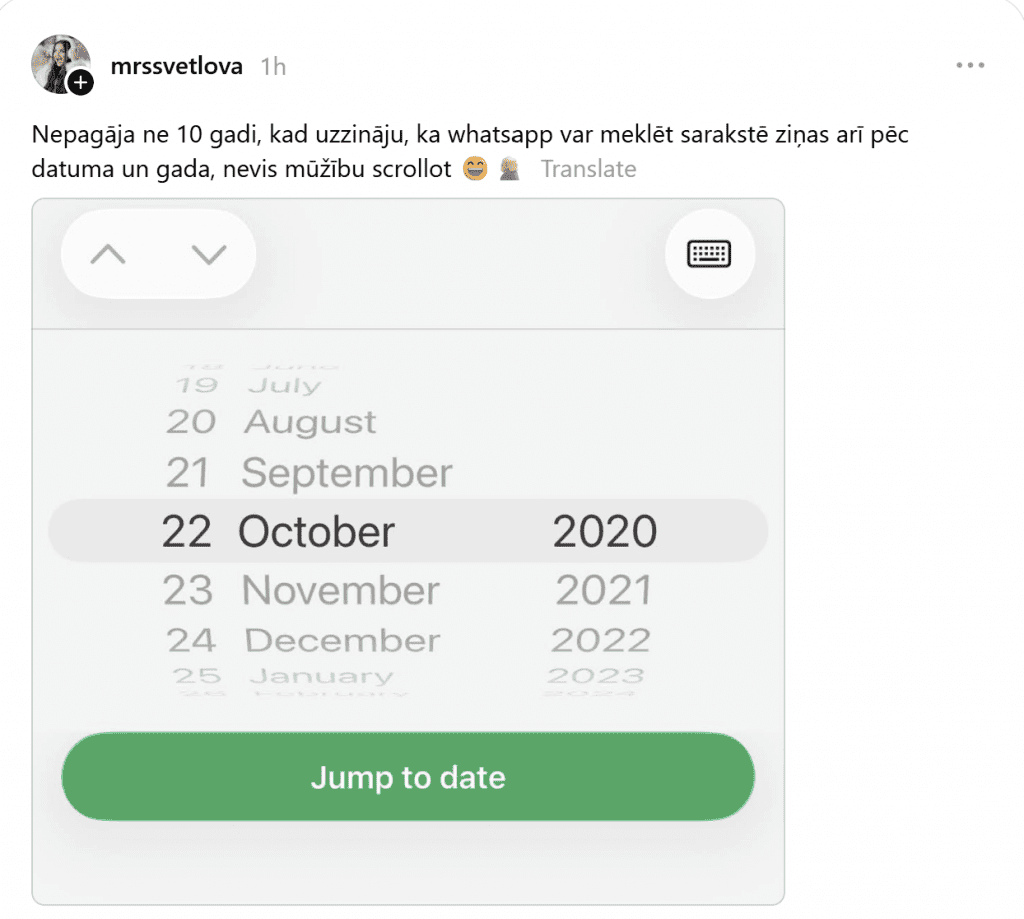Click the 1h post timestamp
The height and width of the screenshot is (919, 1024).
[273, 67]
